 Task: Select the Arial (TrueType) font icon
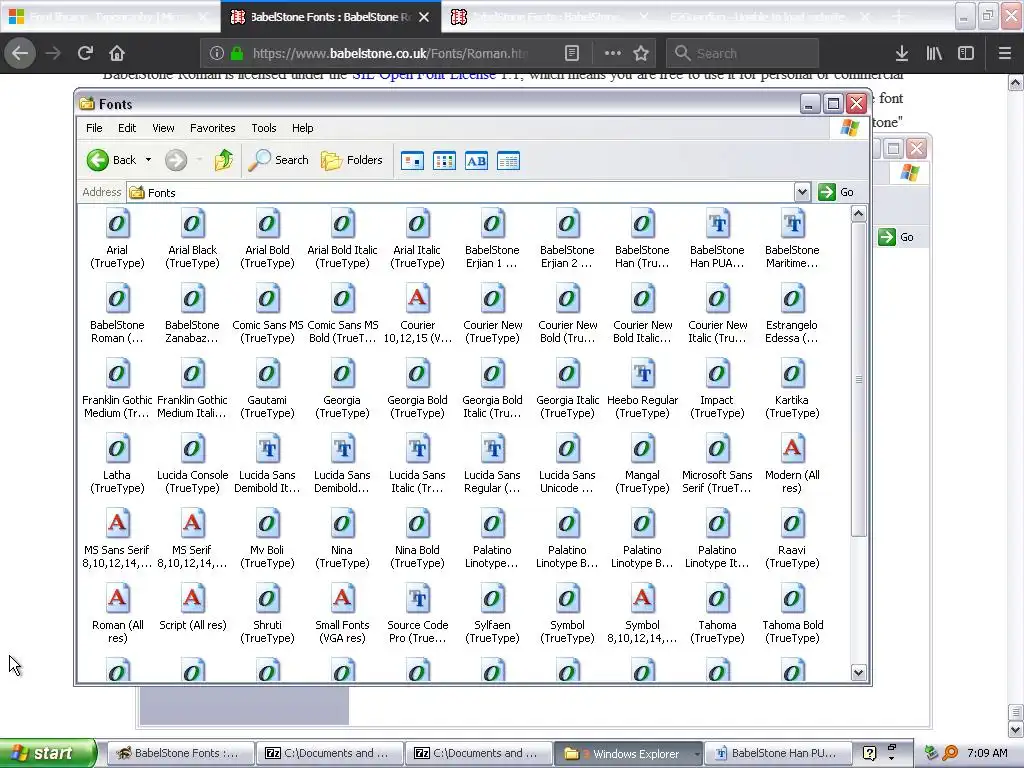(x=117, y=224)
